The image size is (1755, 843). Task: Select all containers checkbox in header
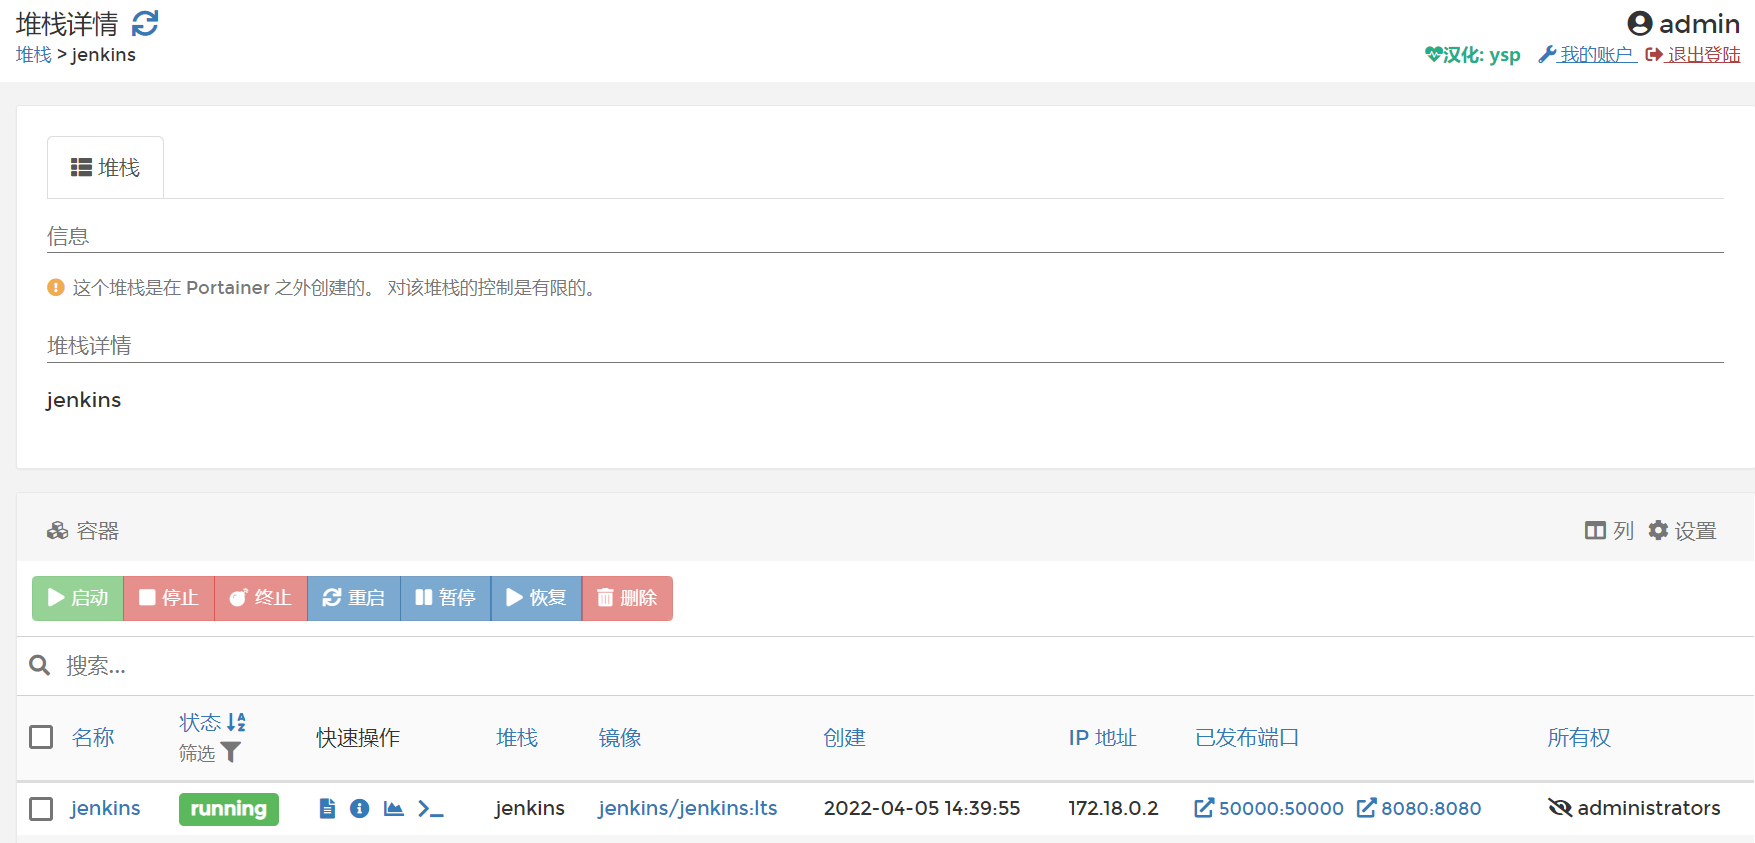click(x=41, y=737)
